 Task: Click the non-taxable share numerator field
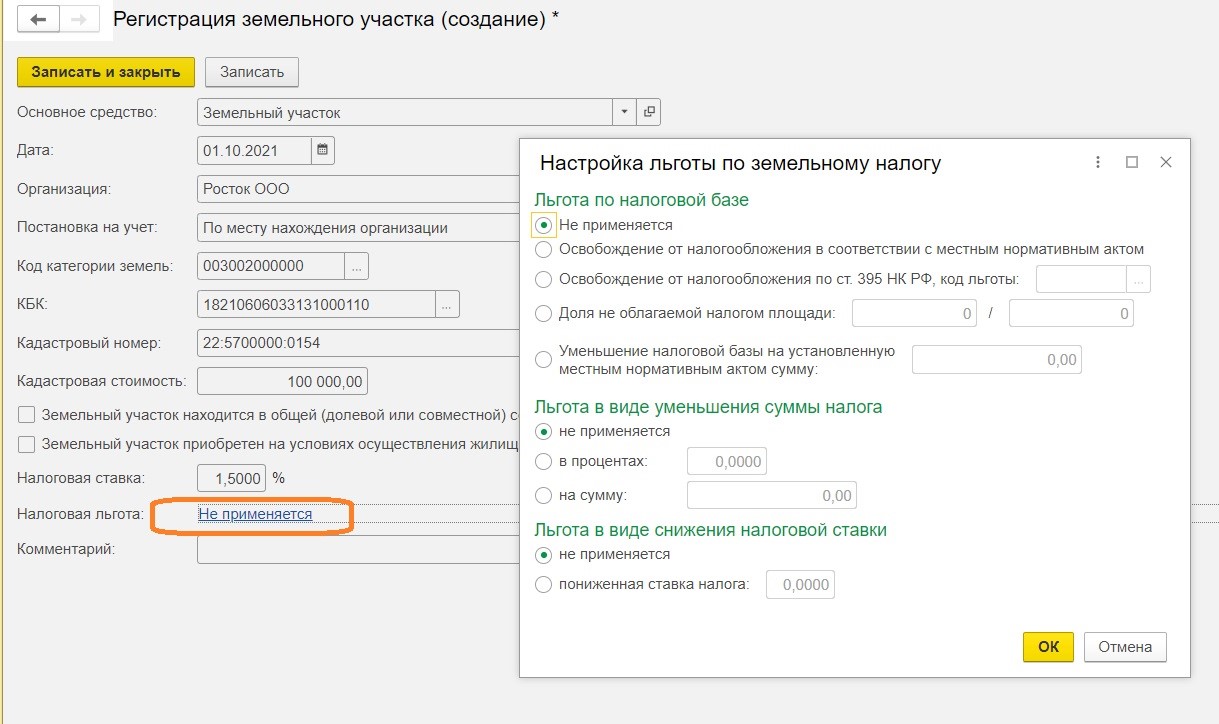[x=915, y=314]
